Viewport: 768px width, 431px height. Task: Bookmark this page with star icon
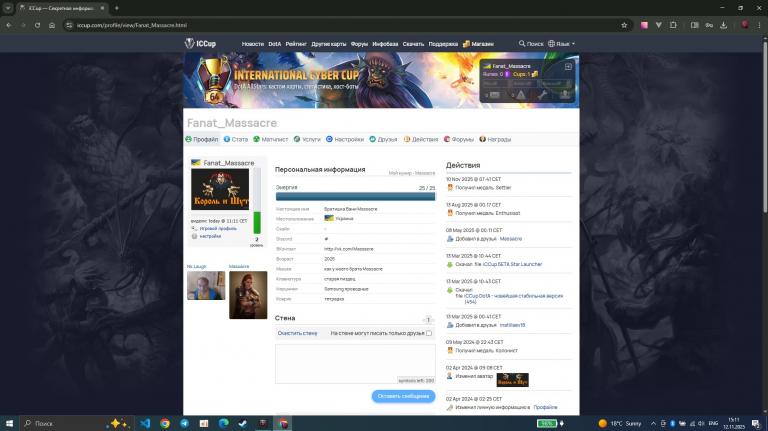pos(624,25)
